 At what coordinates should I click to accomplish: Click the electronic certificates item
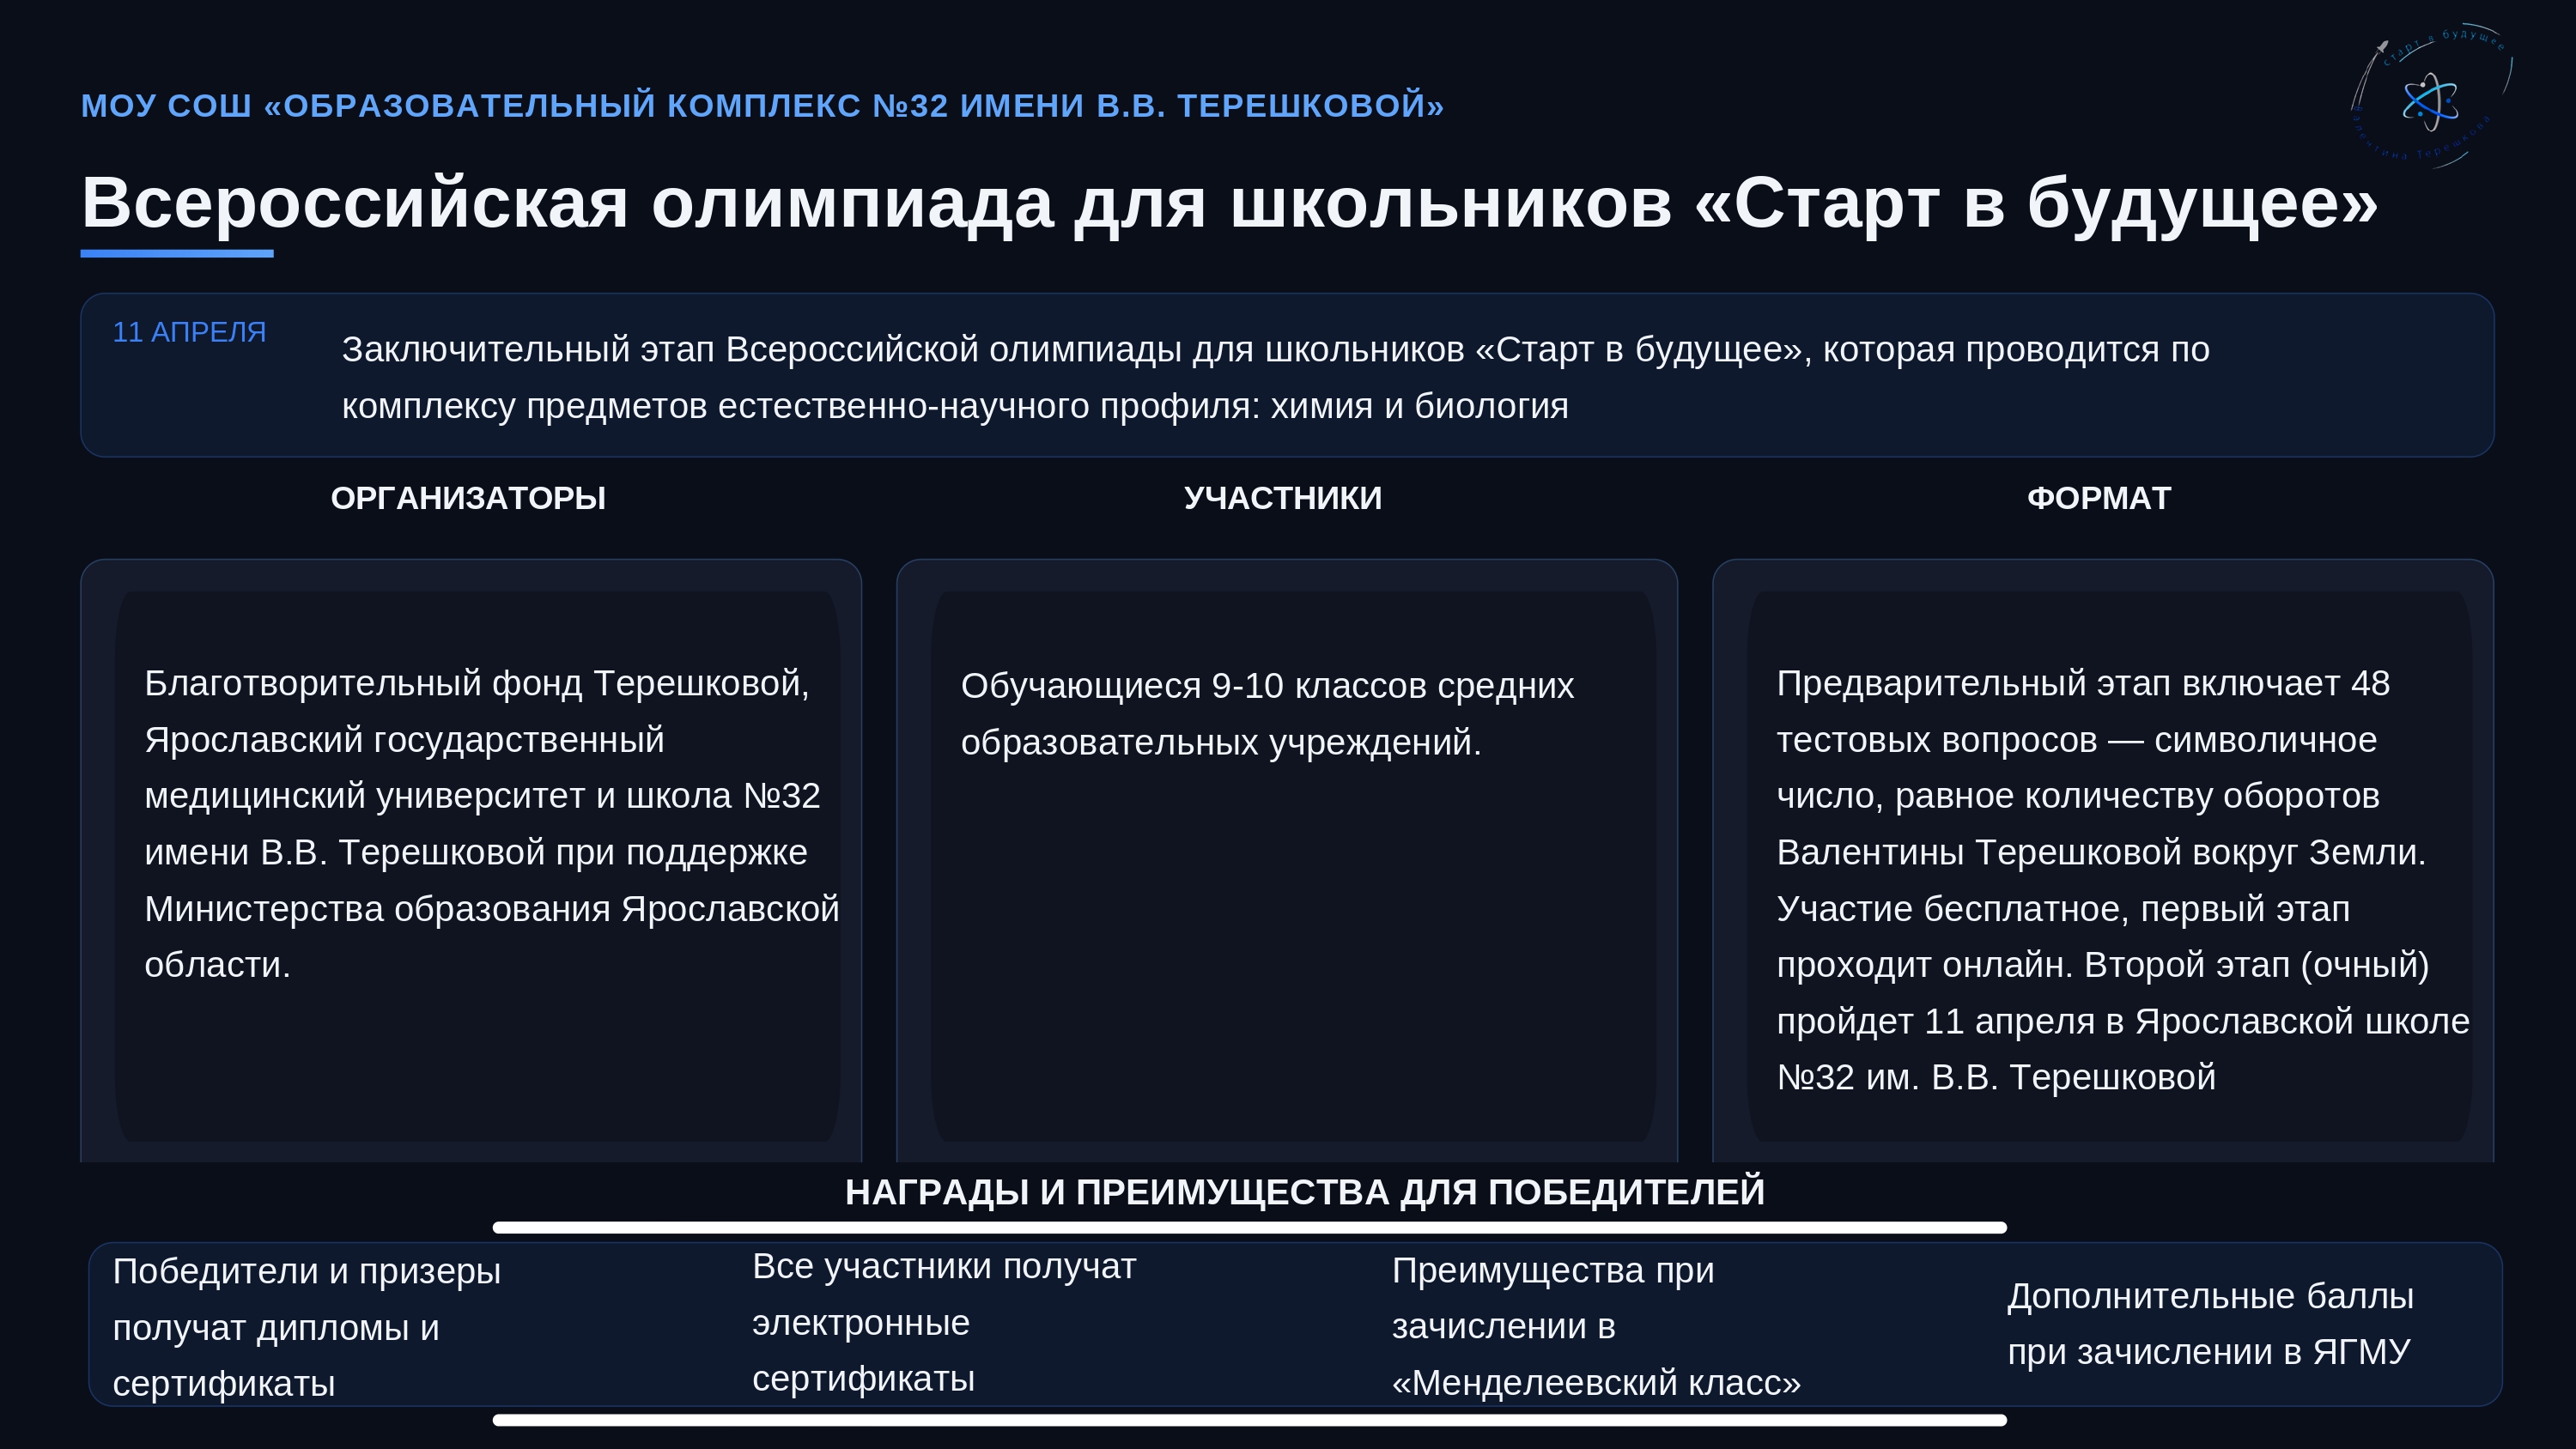tap(943, 1322)
